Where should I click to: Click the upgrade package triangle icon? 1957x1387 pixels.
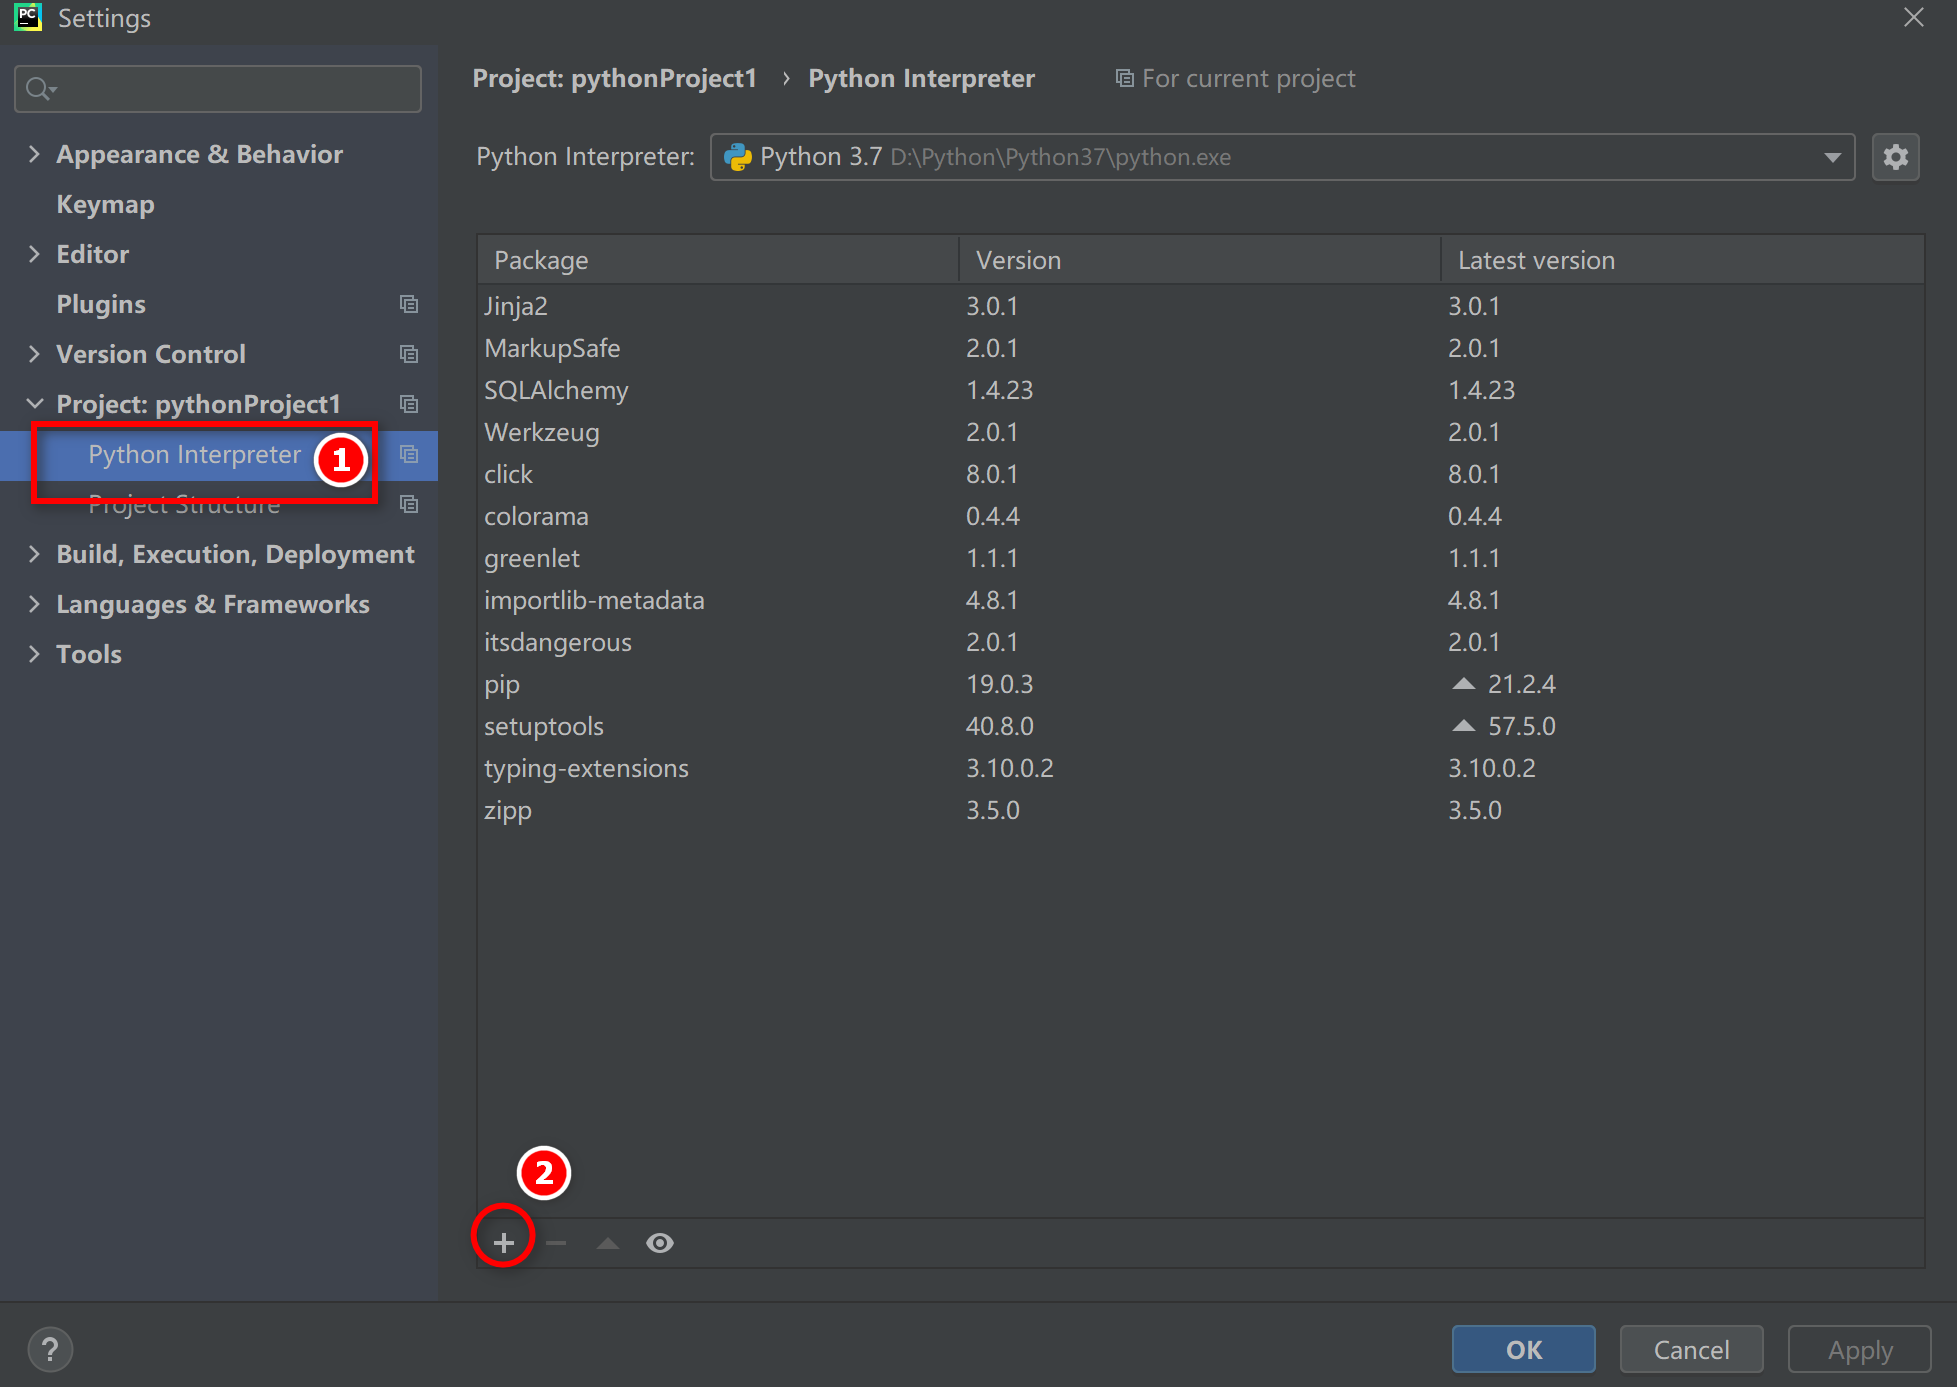(608, 1243)
